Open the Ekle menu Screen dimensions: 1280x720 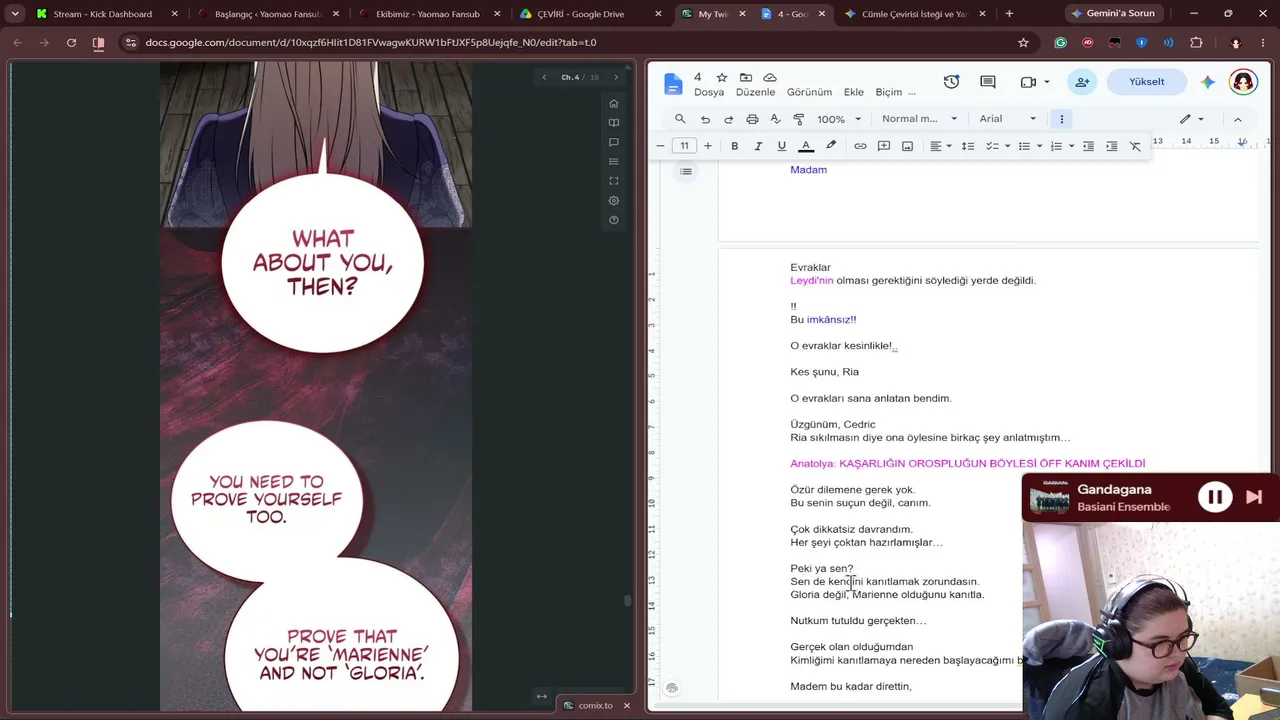click(x=853, y=92)
